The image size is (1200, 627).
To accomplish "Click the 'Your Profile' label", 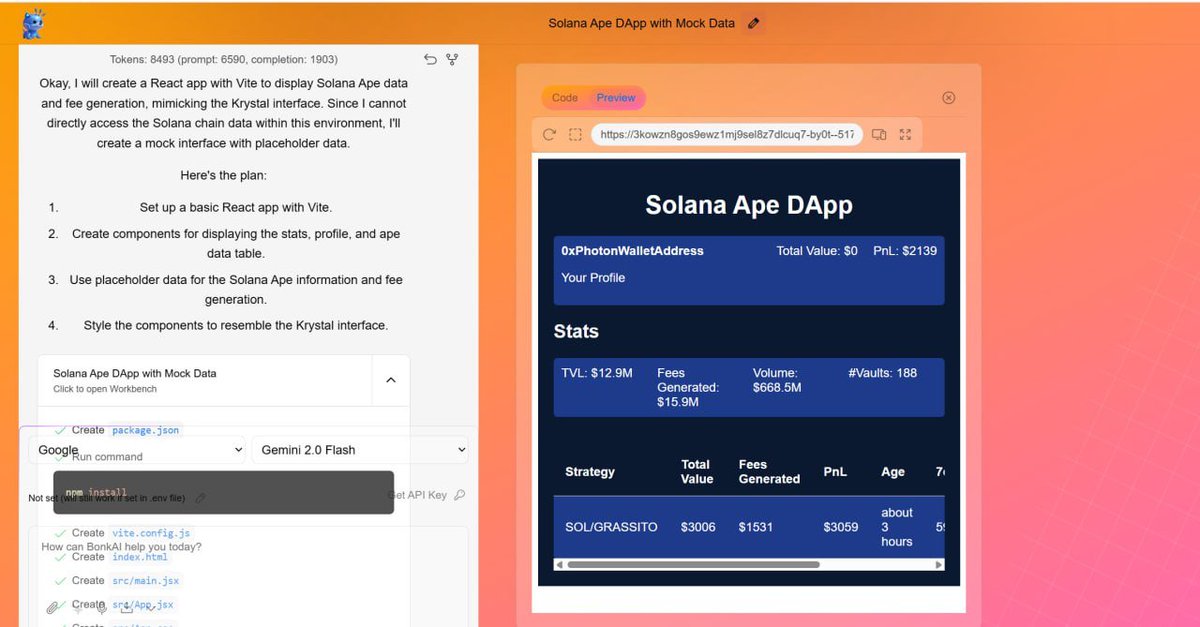I will (x=593, y=278).
